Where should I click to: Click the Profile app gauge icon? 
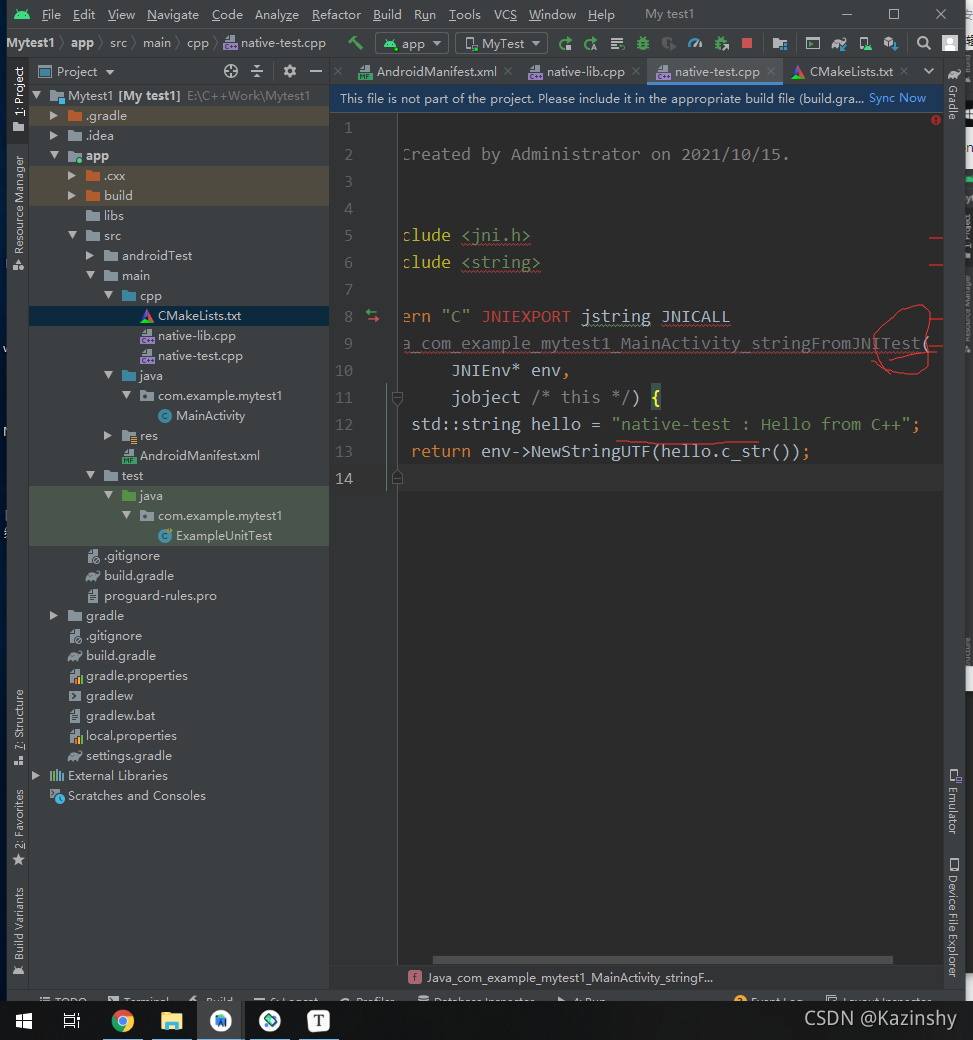[x=695, y=44]
